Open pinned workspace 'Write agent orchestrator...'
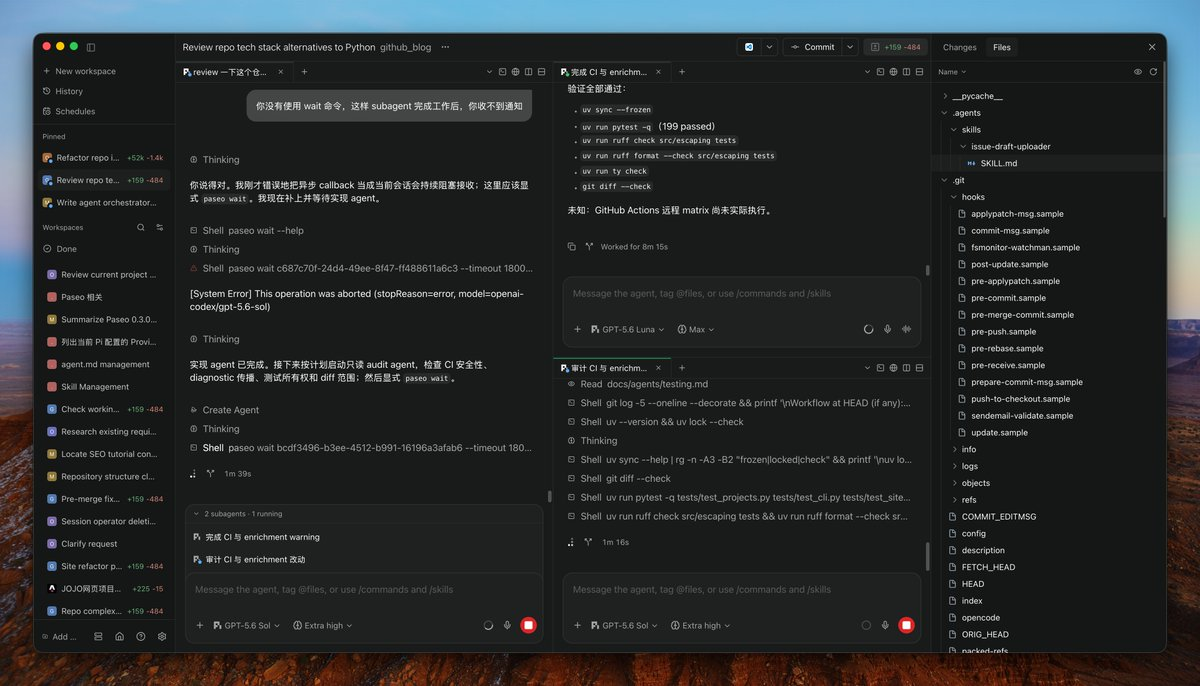The height and width of the screenshot is (686, 1200). [104, 202]
